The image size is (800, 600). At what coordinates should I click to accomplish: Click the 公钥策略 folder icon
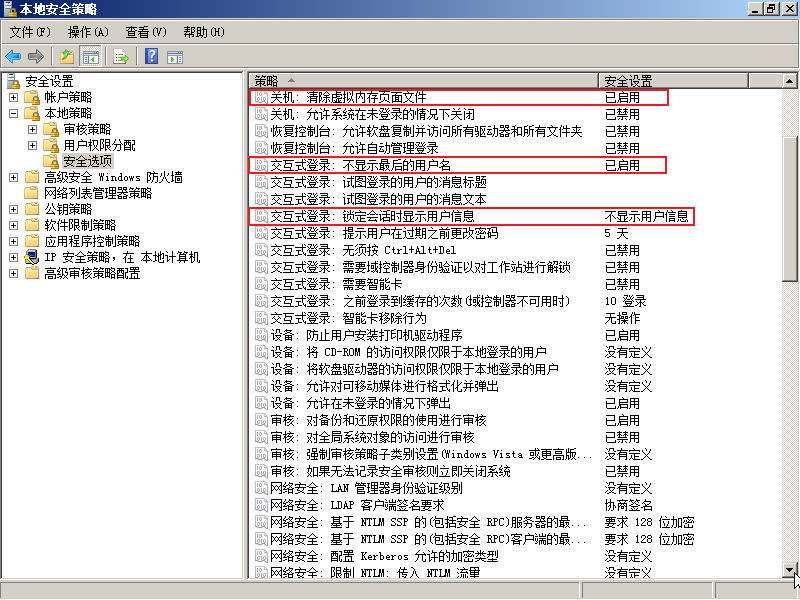(32, 209)
